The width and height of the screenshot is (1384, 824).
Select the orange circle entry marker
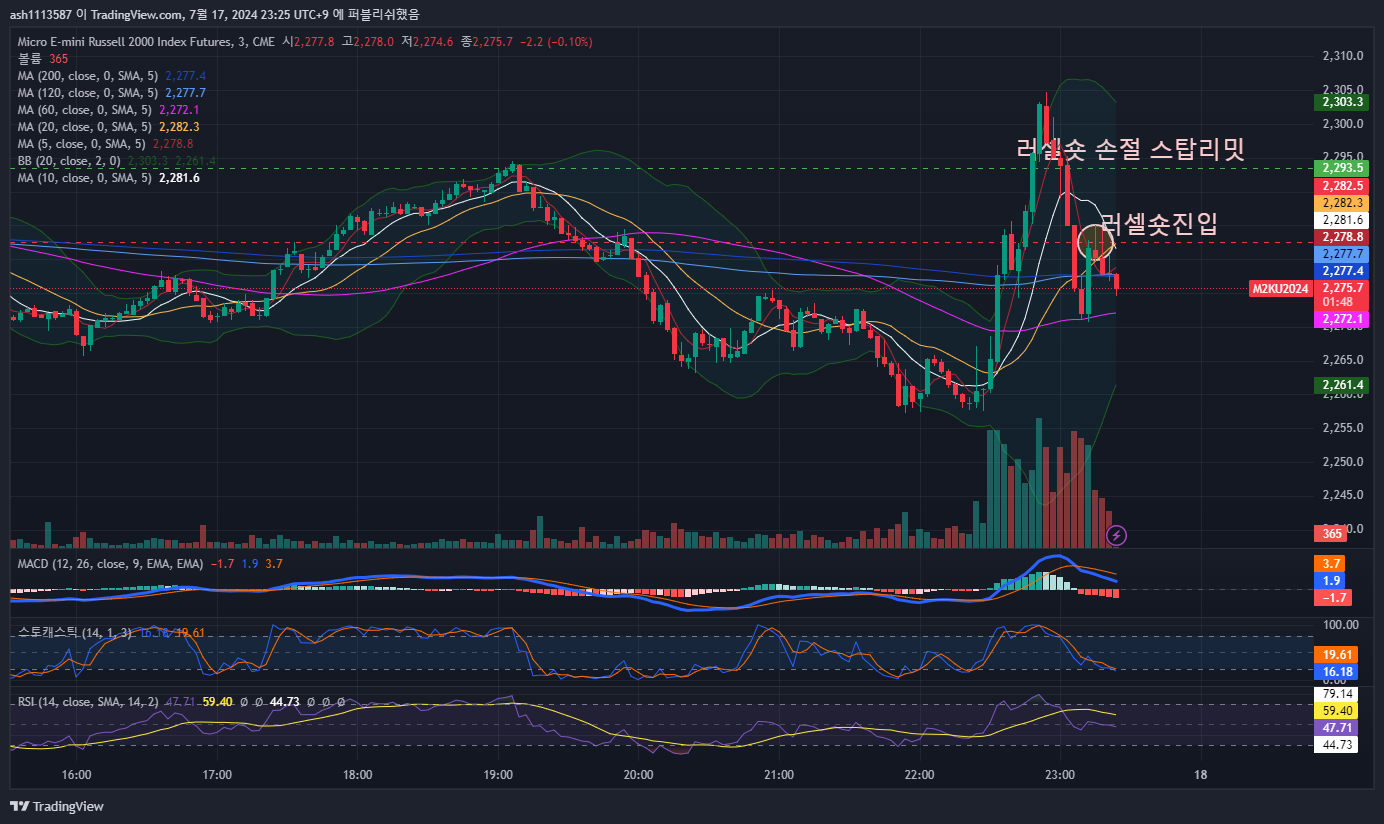coord(1095,241)
